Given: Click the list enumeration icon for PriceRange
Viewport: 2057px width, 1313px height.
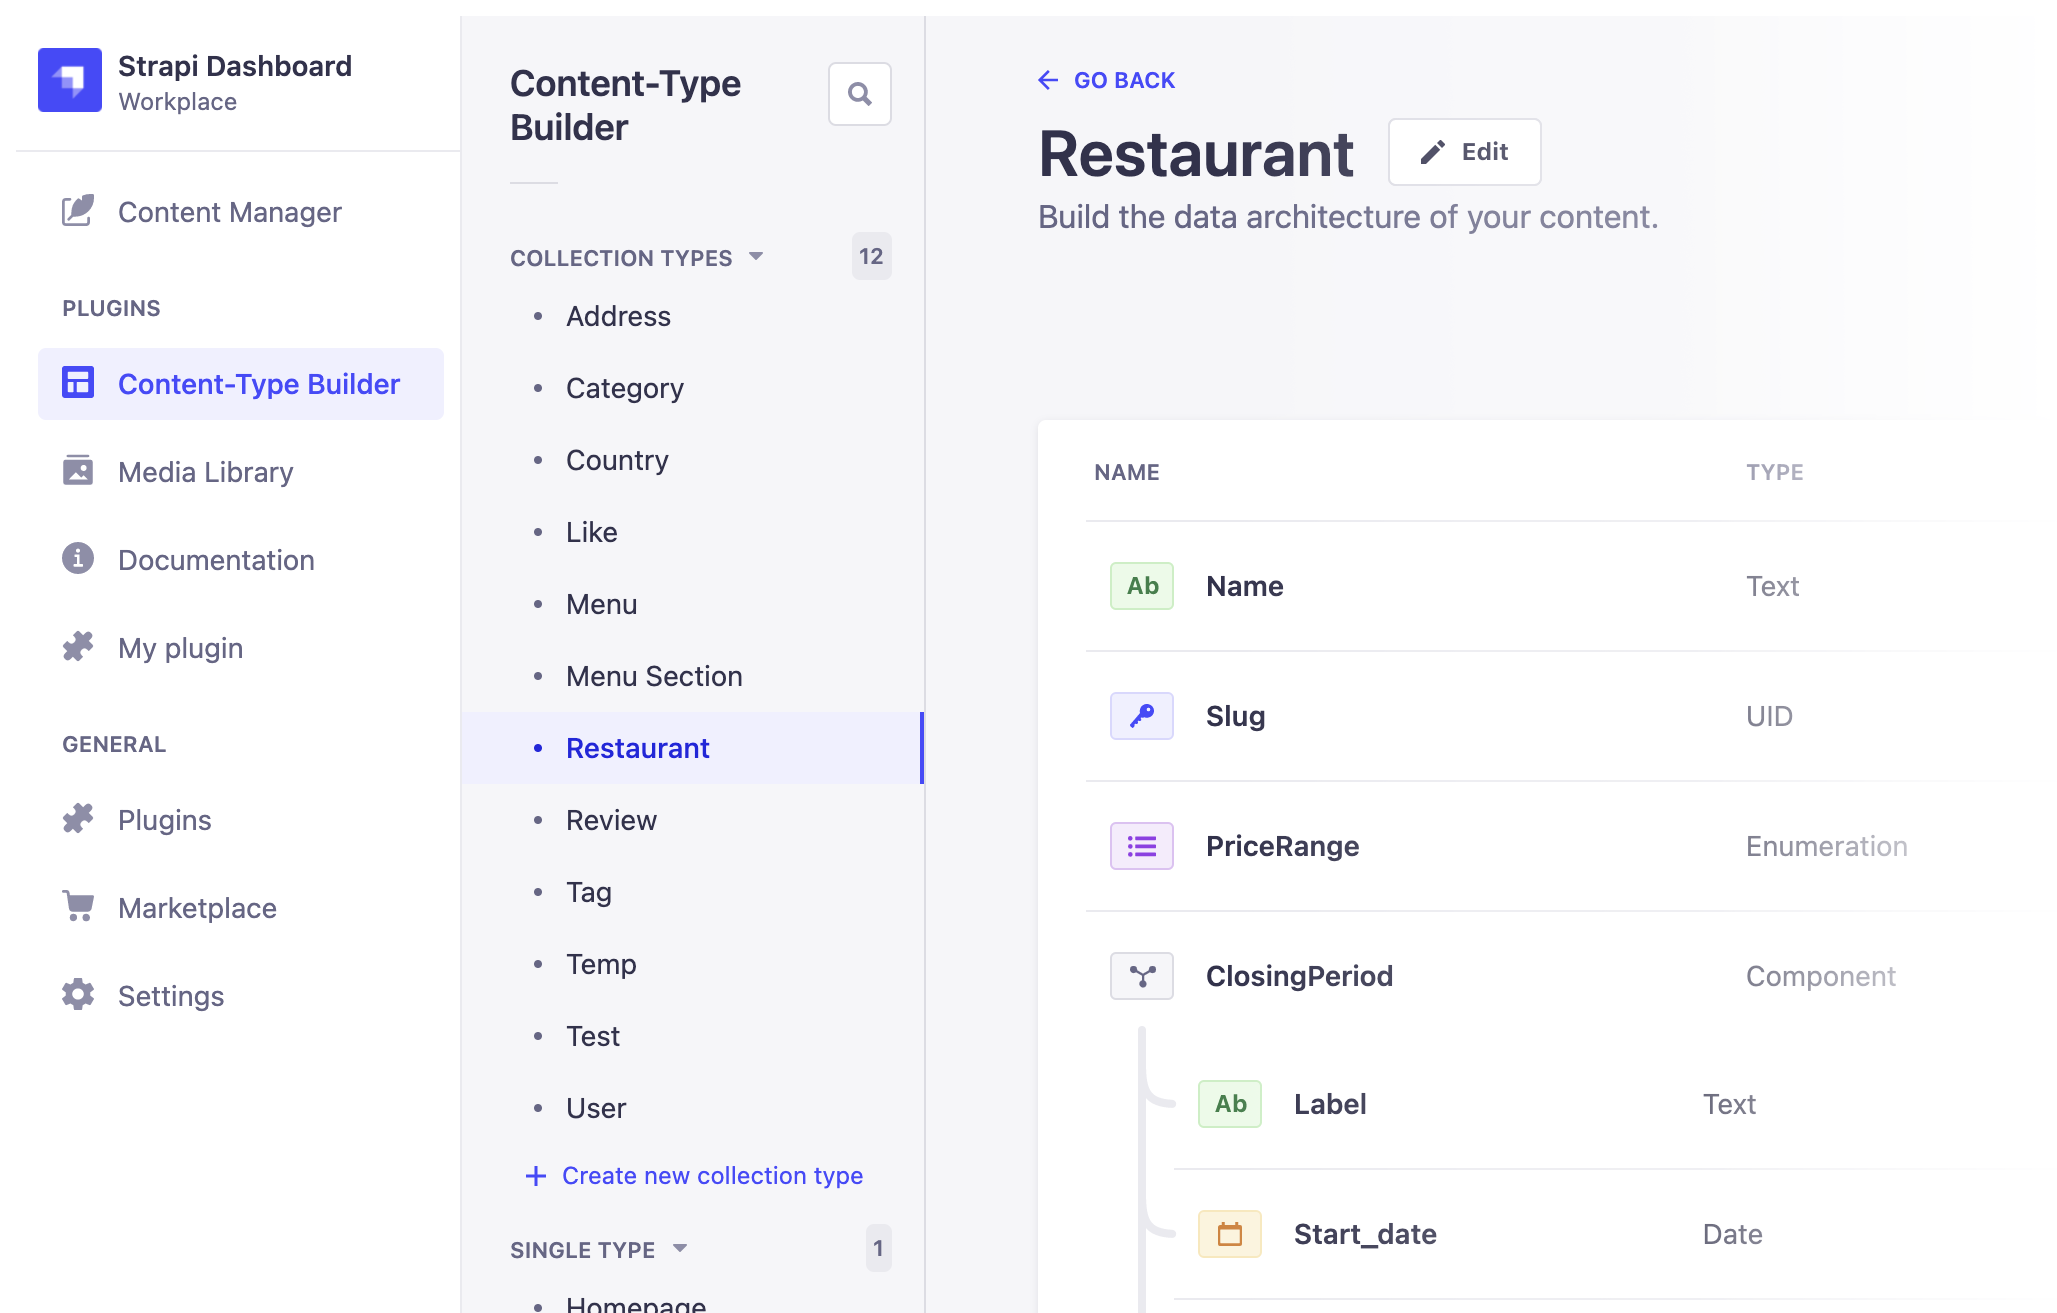Looking at the screenshot, I should [x=1142, y=846].
